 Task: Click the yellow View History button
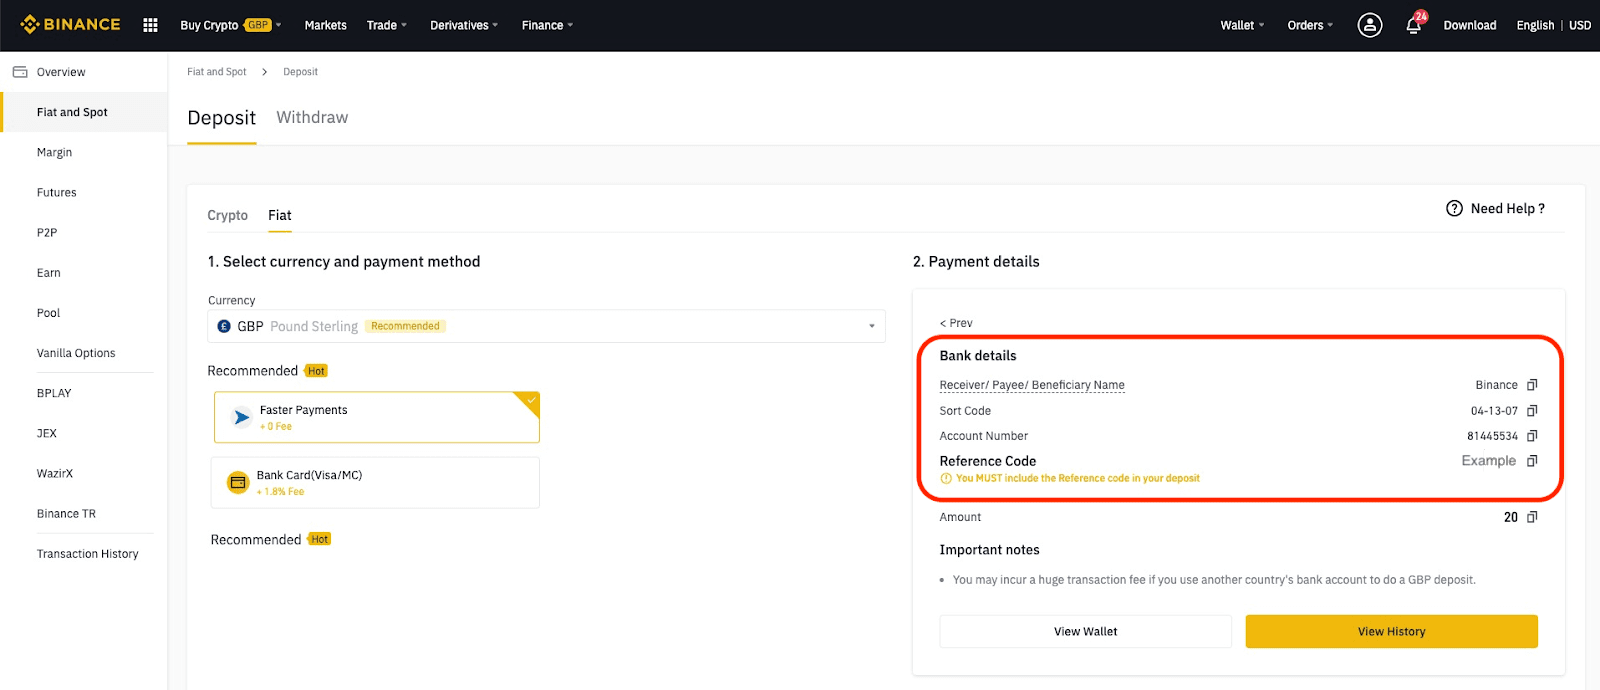(1391, 631)
